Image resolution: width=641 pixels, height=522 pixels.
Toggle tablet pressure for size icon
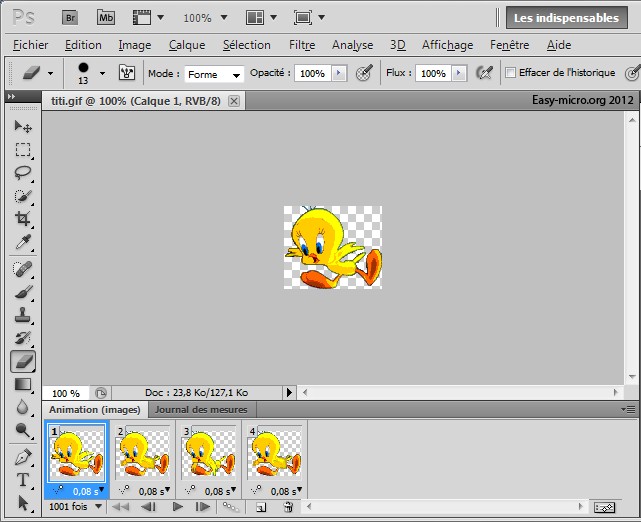tap(632, 73)
